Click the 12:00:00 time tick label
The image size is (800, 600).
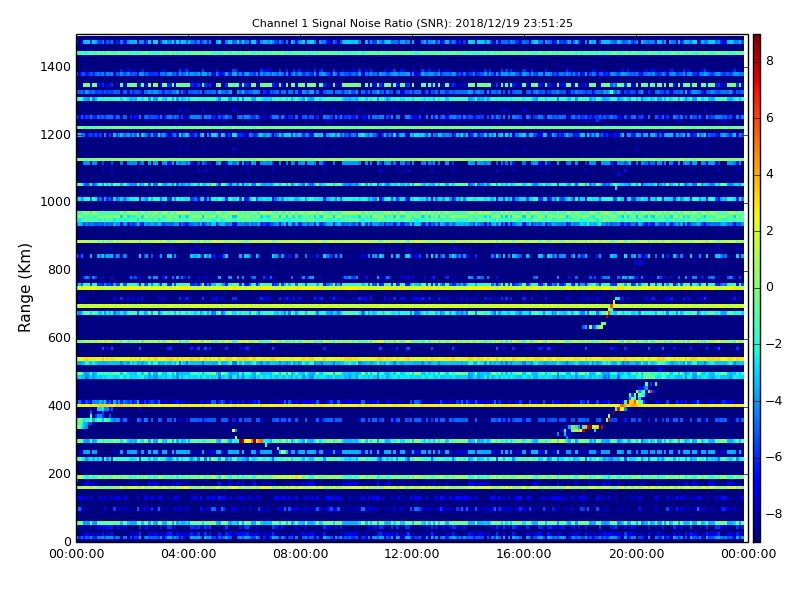click(x=412, y=554)
